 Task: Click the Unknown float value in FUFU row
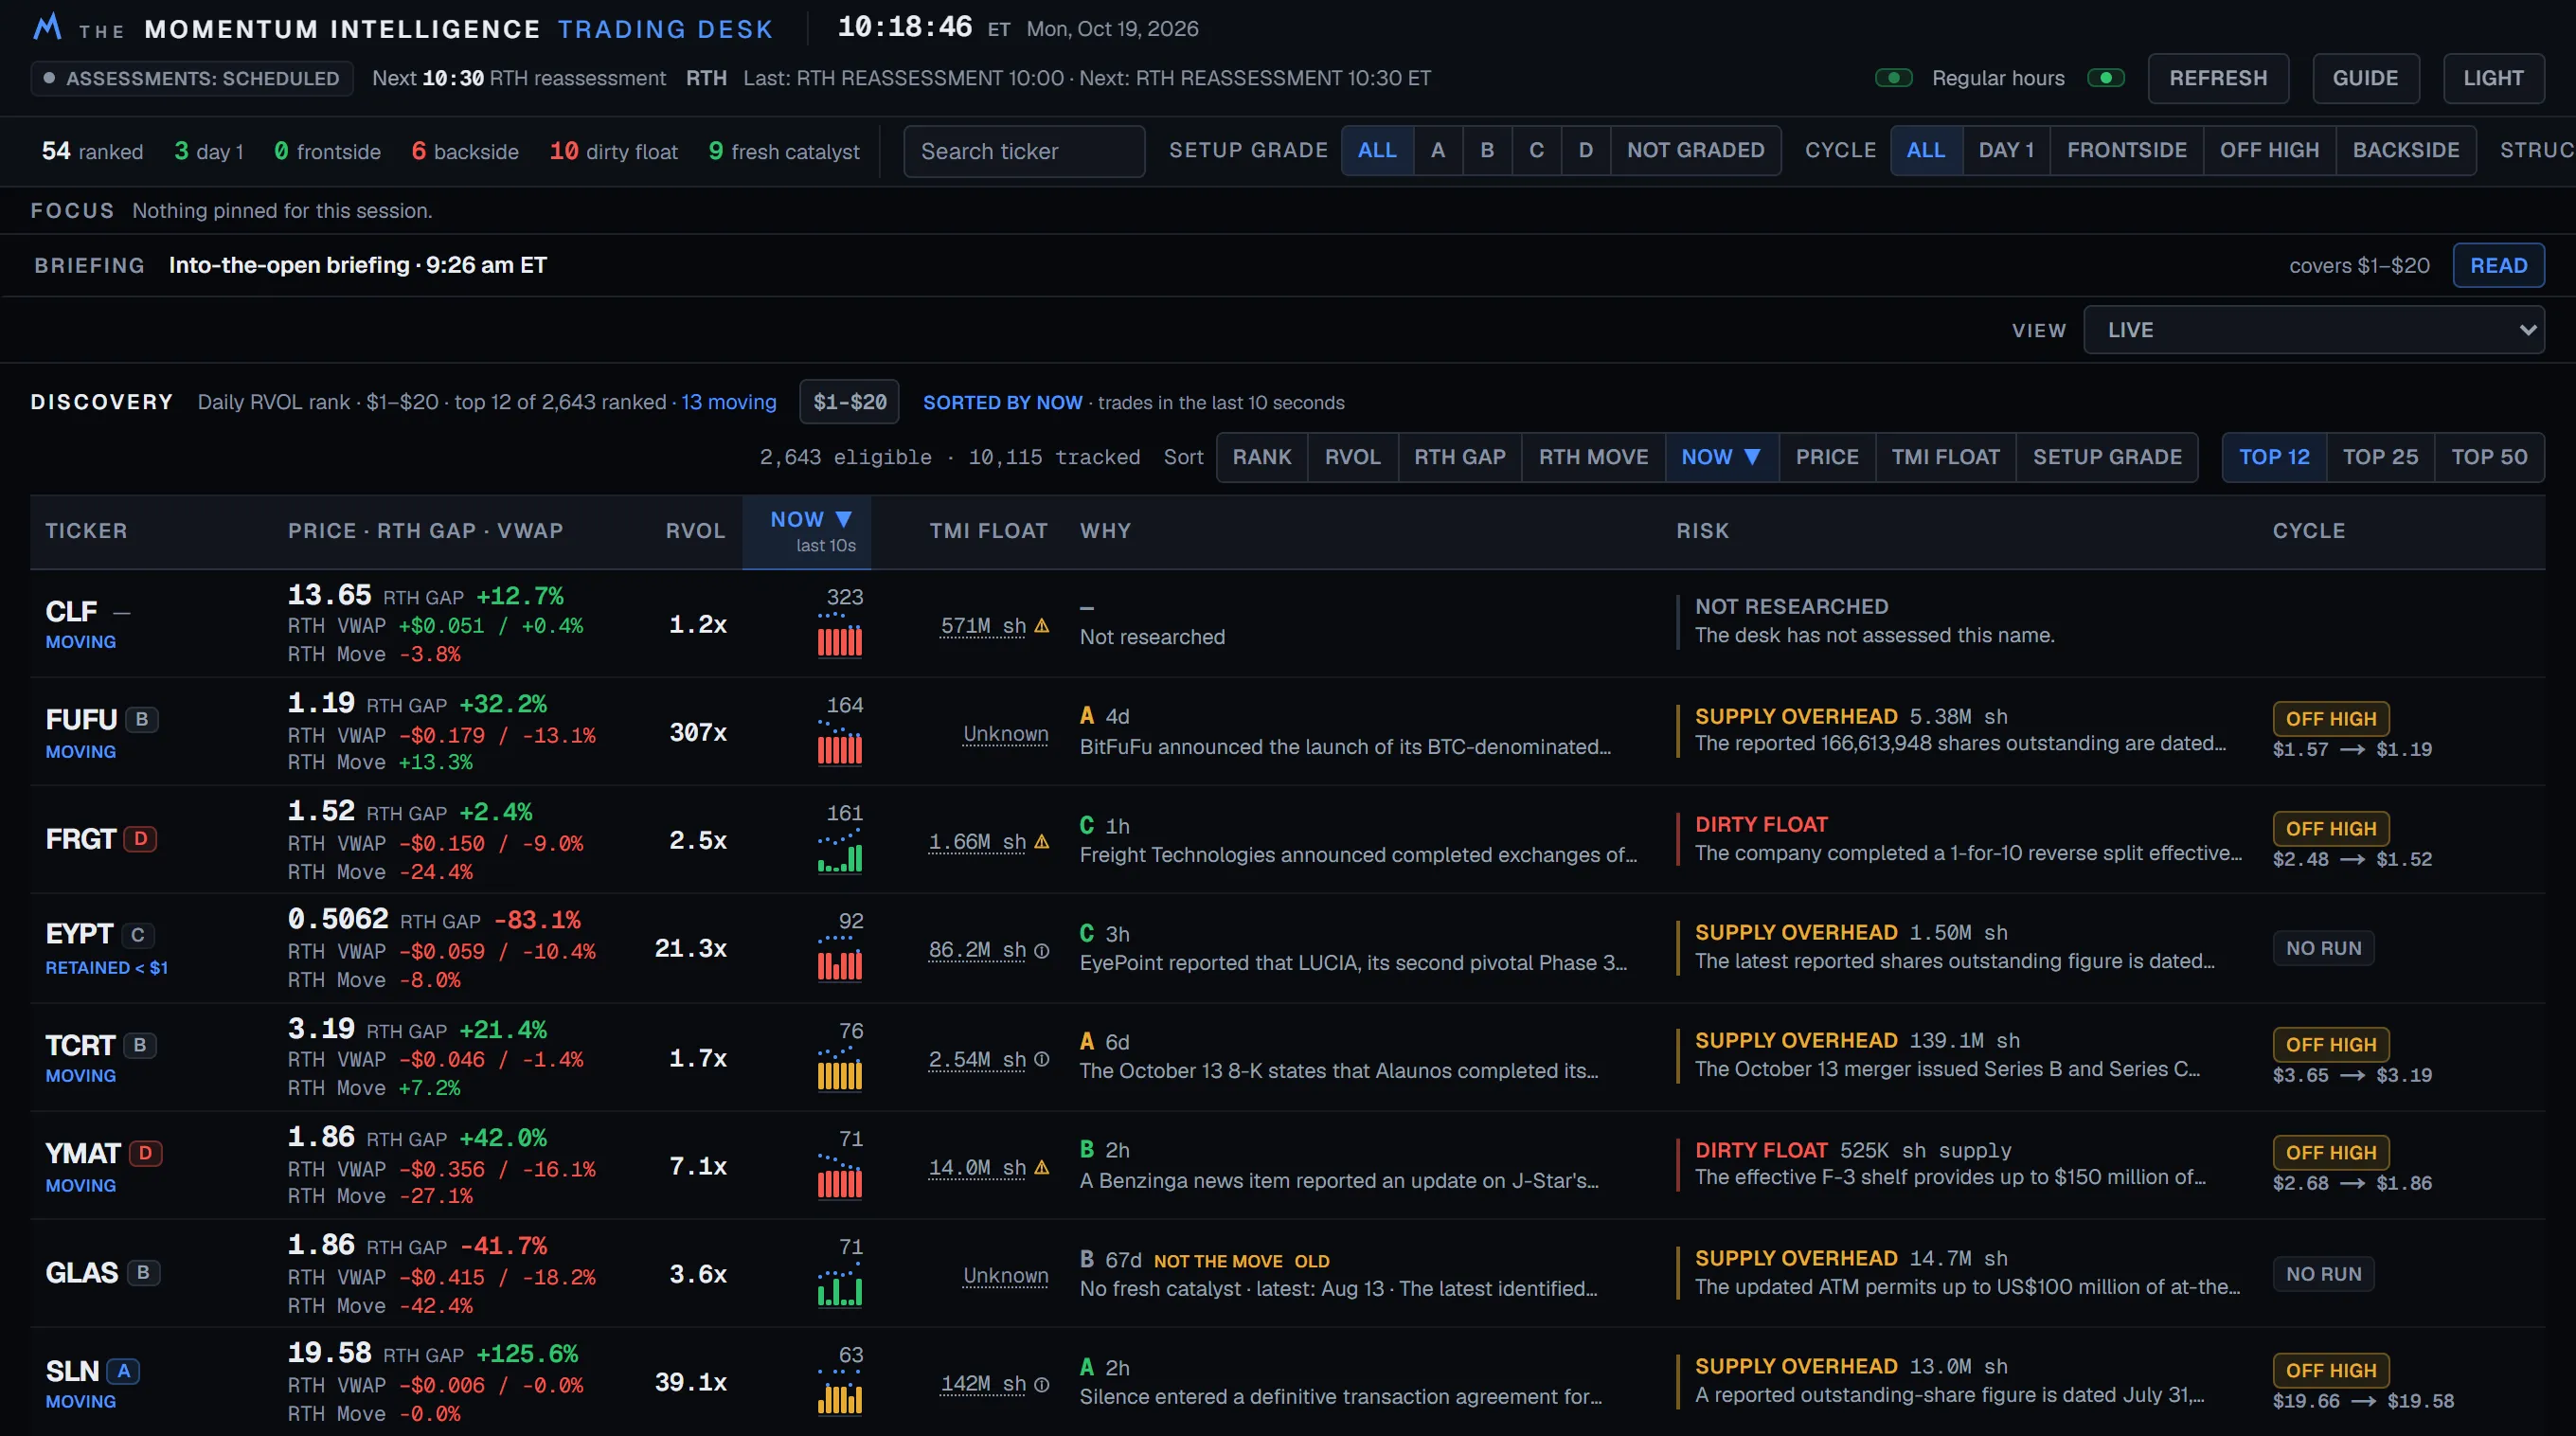[x=1005, y=734]
